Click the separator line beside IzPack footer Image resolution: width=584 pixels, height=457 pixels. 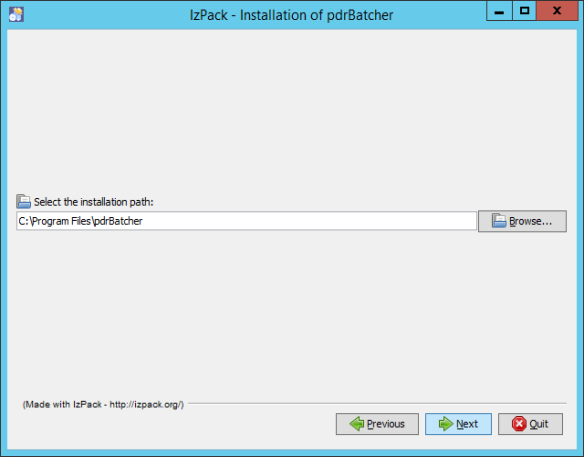click(x=377, y=403)
